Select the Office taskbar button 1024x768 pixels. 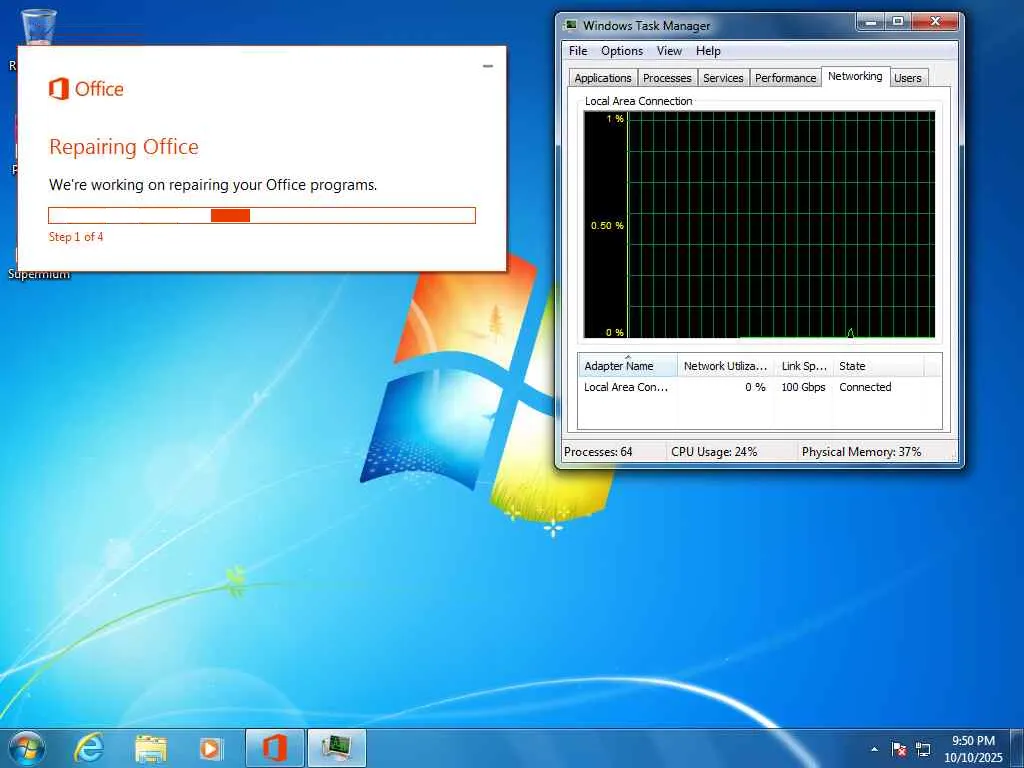275,748
